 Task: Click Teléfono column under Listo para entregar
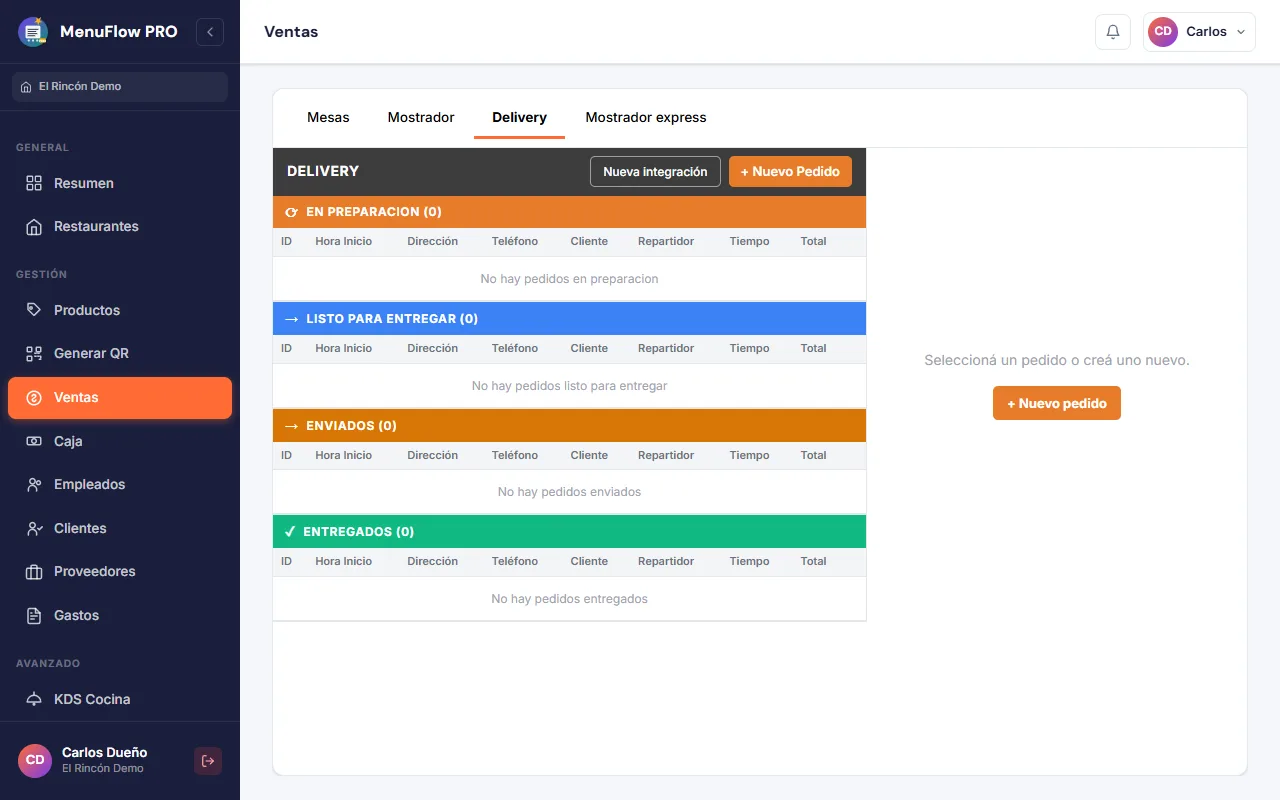(x=515, y=348)
